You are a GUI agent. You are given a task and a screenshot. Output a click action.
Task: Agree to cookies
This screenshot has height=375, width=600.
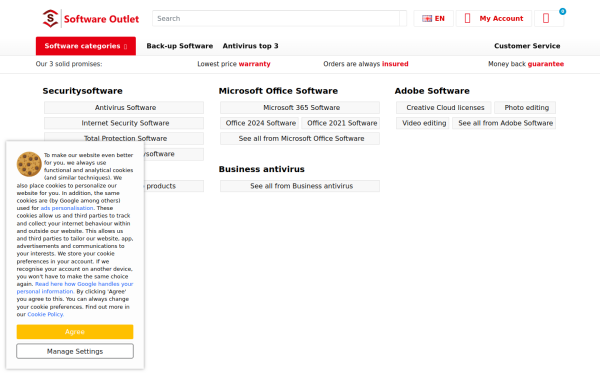tap(75, 332)
